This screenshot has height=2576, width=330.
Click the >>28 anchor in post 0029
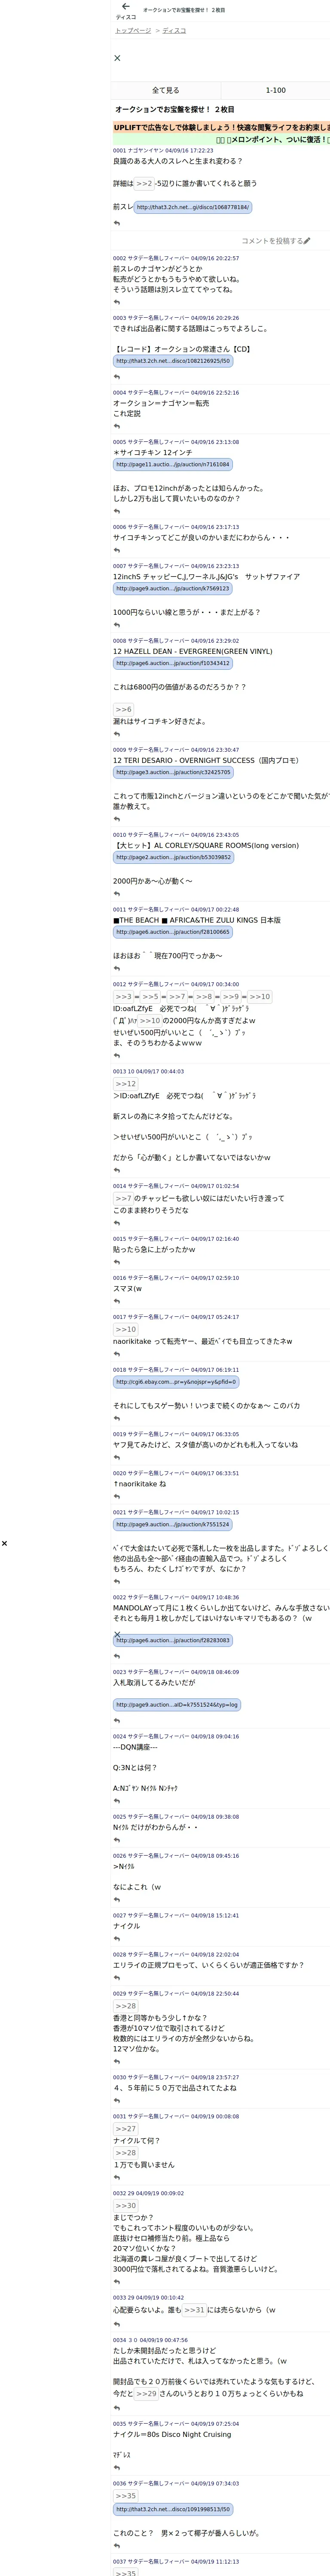tap(126, 2006)
